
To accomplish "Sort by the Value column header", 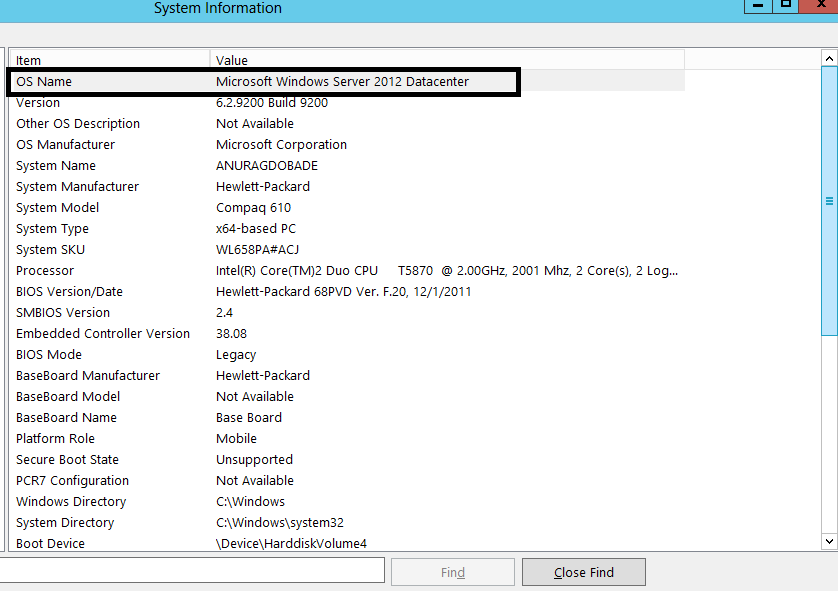I will tap(447, 60).
